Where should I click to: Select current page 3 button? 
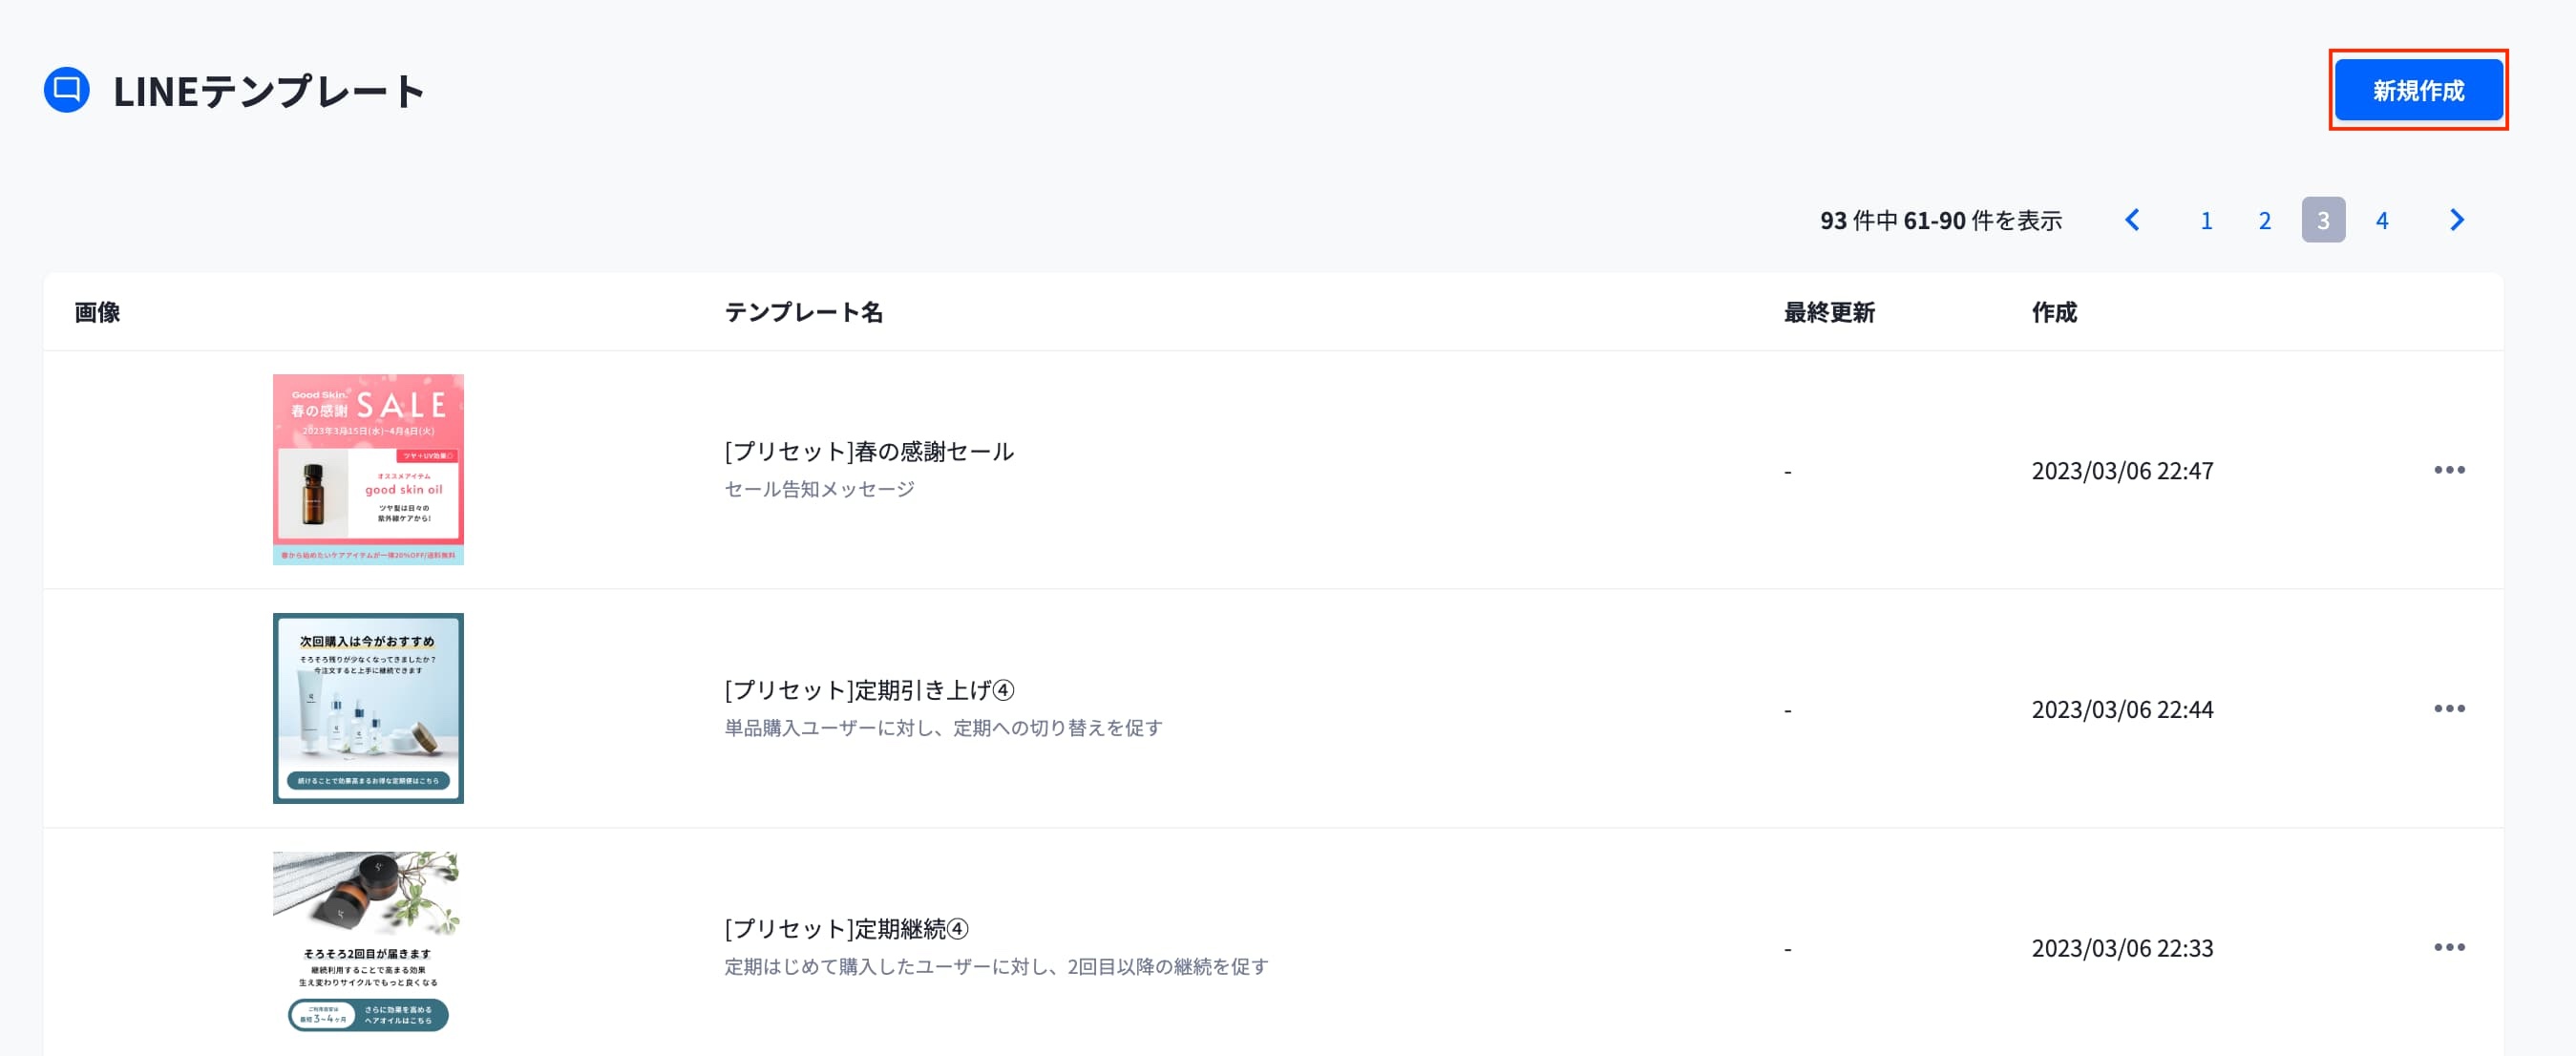2322,220
